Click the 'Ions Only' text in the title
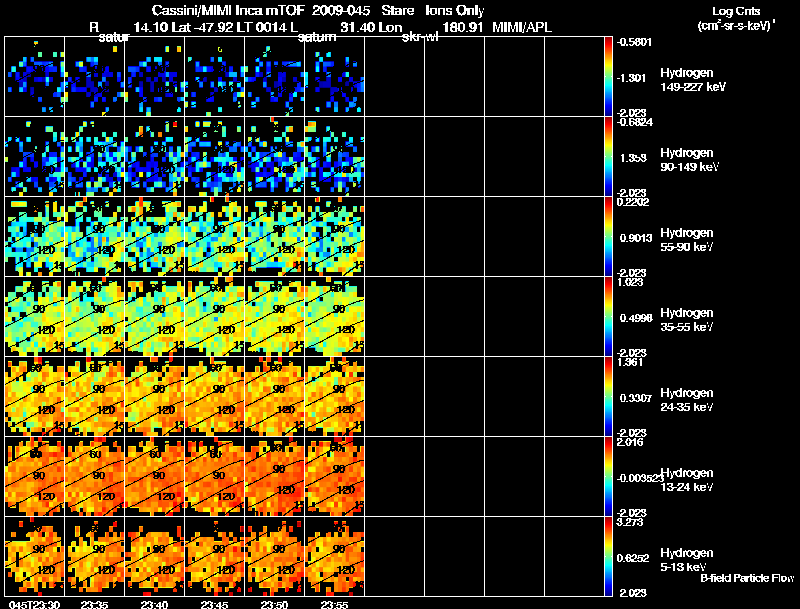 [455, 10]
